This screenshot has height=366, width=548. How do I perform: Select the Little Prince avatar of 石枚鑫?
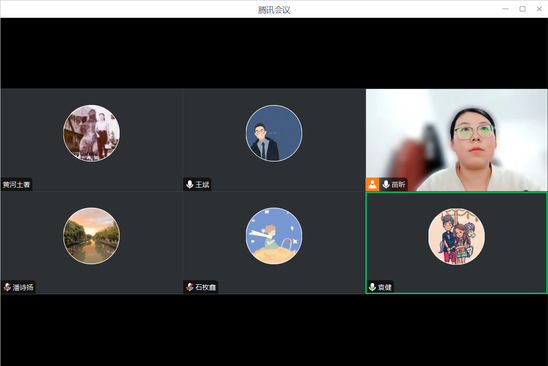[274, 236]
